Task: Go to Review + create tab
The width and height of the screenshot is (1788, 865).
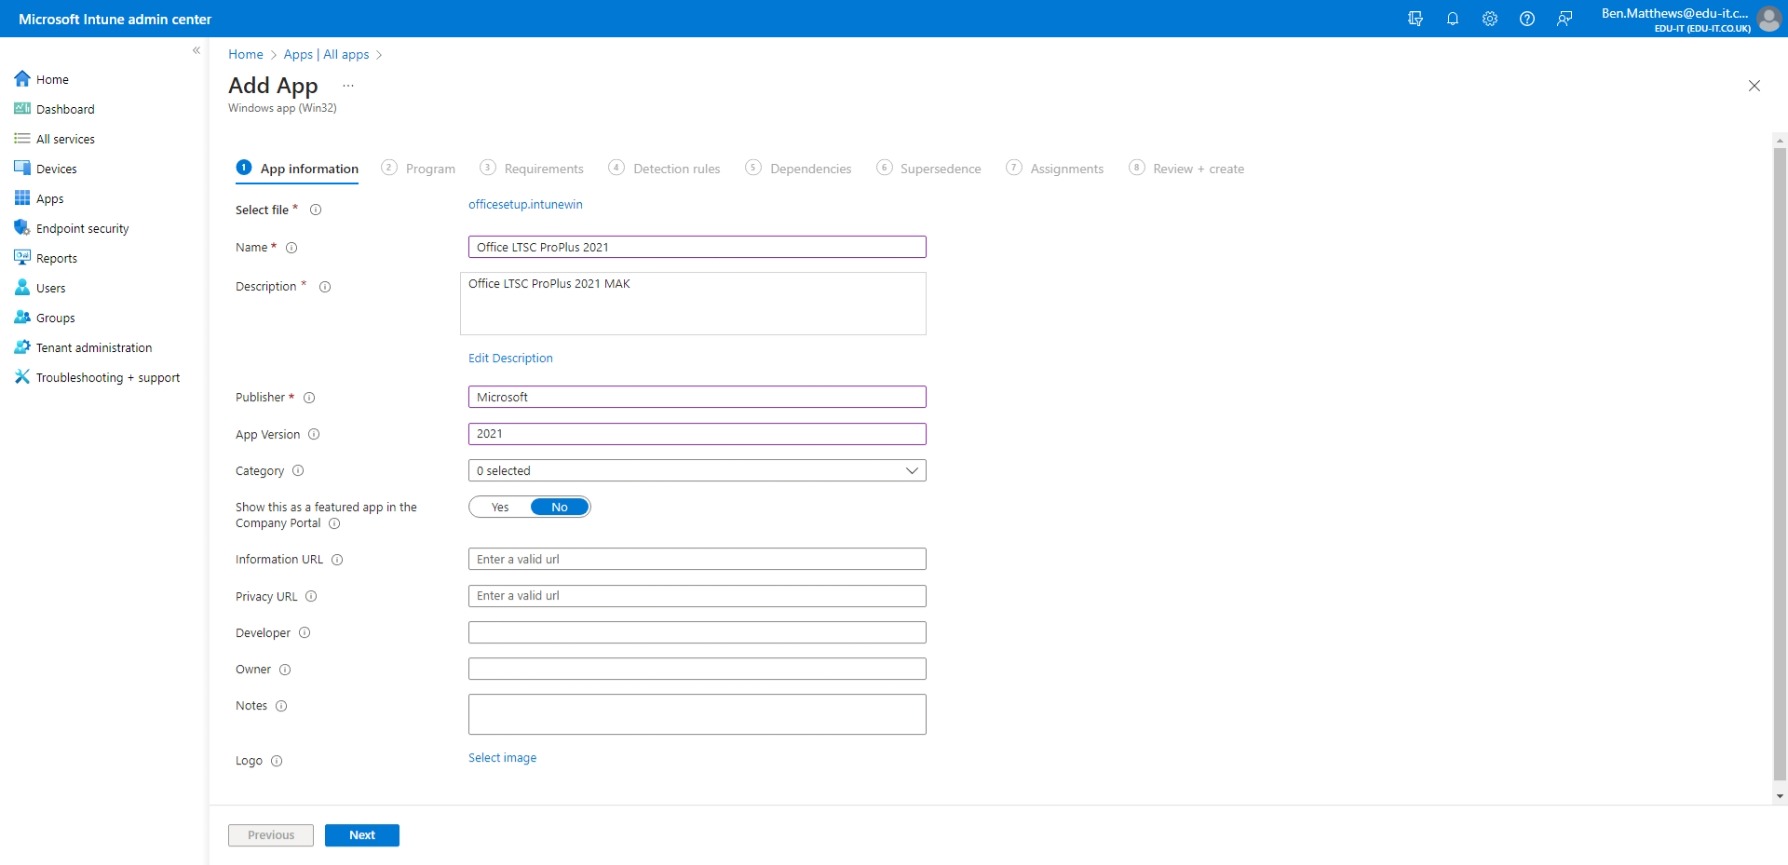Action: point(1186,169)
